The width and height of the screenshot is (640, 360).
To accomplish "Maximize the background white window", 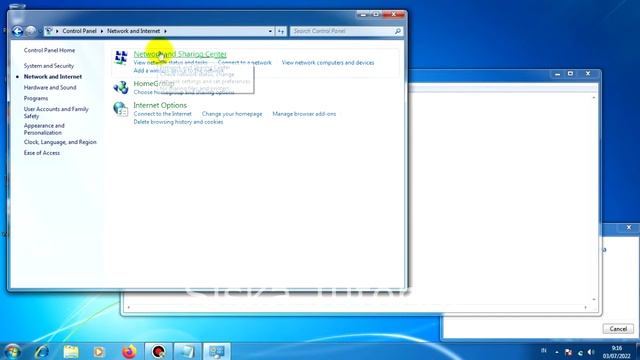I will pos(570,74).
